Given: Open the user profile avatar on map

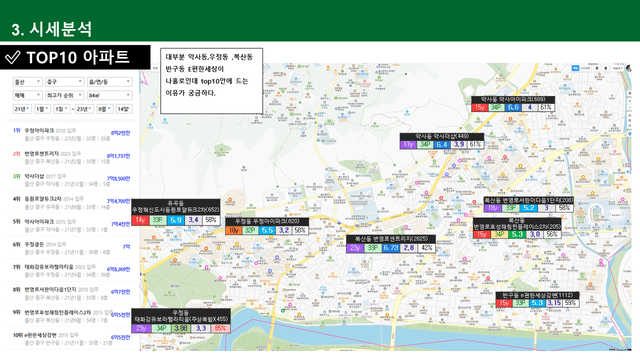Looking at the screenshot, I should tap(629, 68).
